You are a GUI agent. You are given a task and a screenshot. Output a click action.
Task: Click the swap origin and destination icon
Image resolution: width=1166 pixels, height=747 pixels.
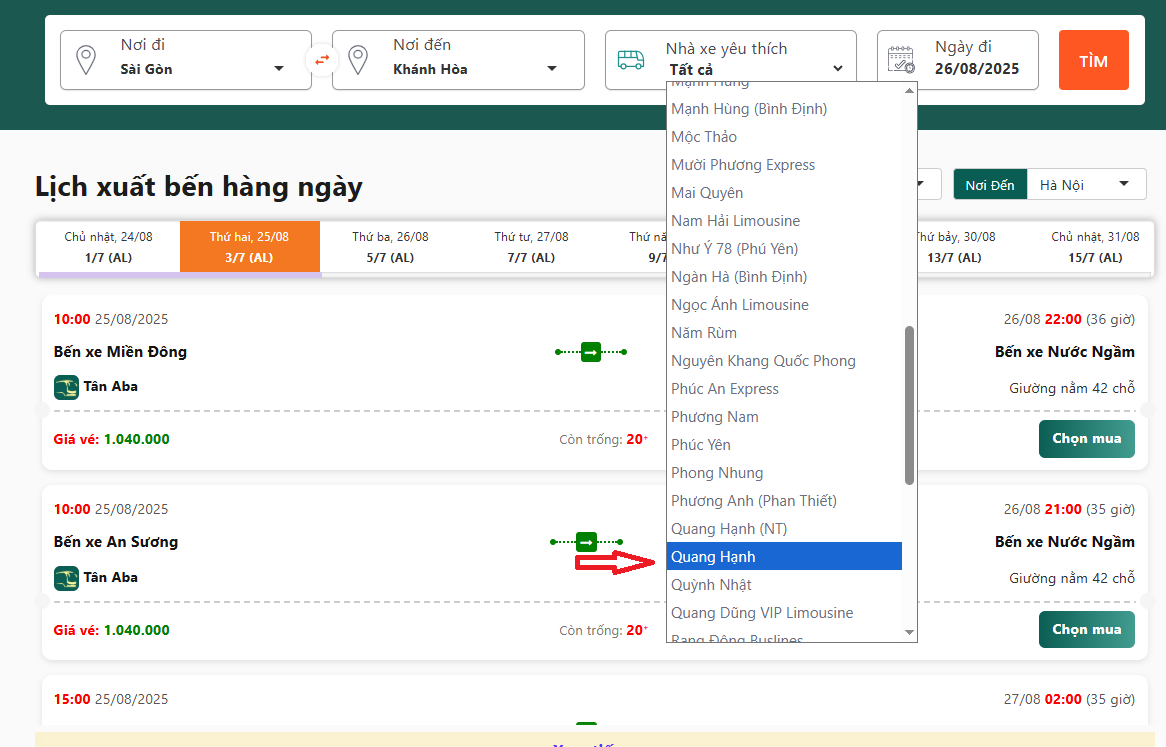tap(322, 60)
